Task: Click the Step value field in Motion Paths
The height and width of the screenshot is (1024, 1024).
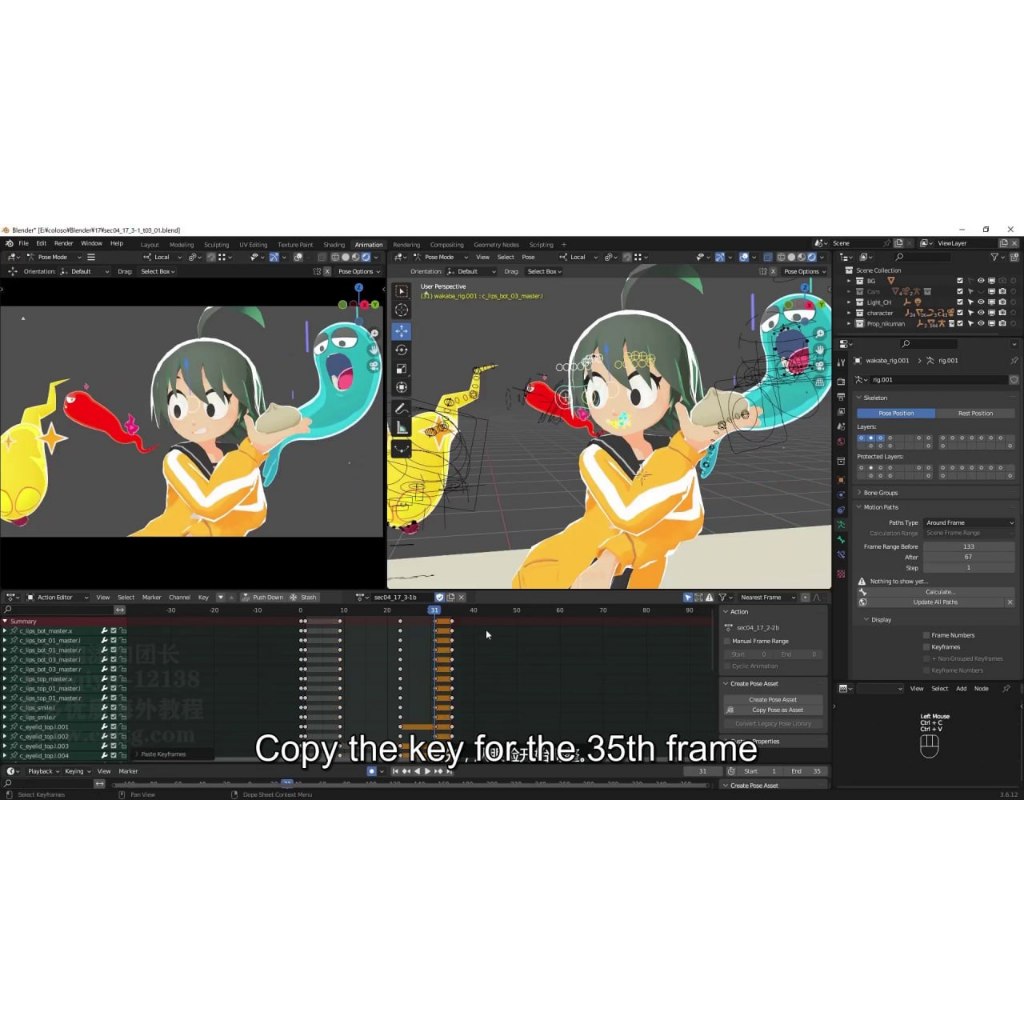Action: click(x=968, y=568)
